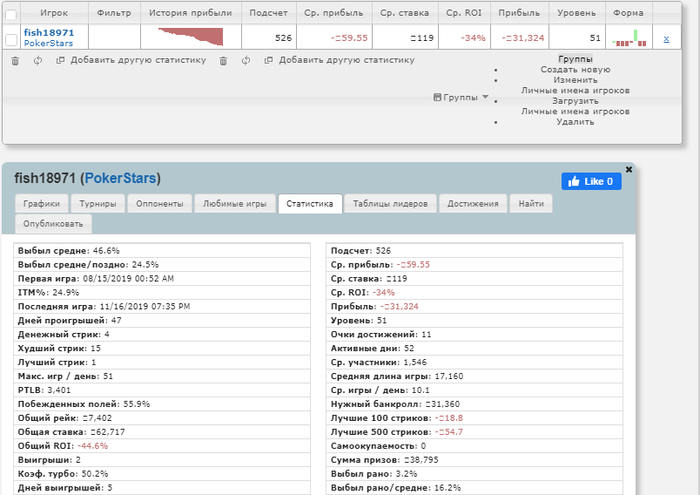Sort by the Подсчет column header
The width and height of the screenshot is (700, 495).
point(268,13)
